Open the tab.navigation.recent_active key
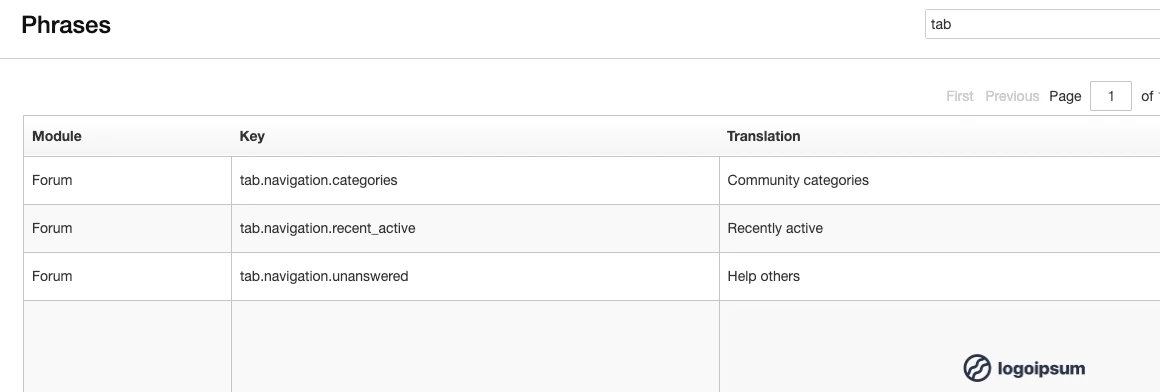Image resolution: width=1160 pixels, height=392 pixels. [x=328, y=229]
